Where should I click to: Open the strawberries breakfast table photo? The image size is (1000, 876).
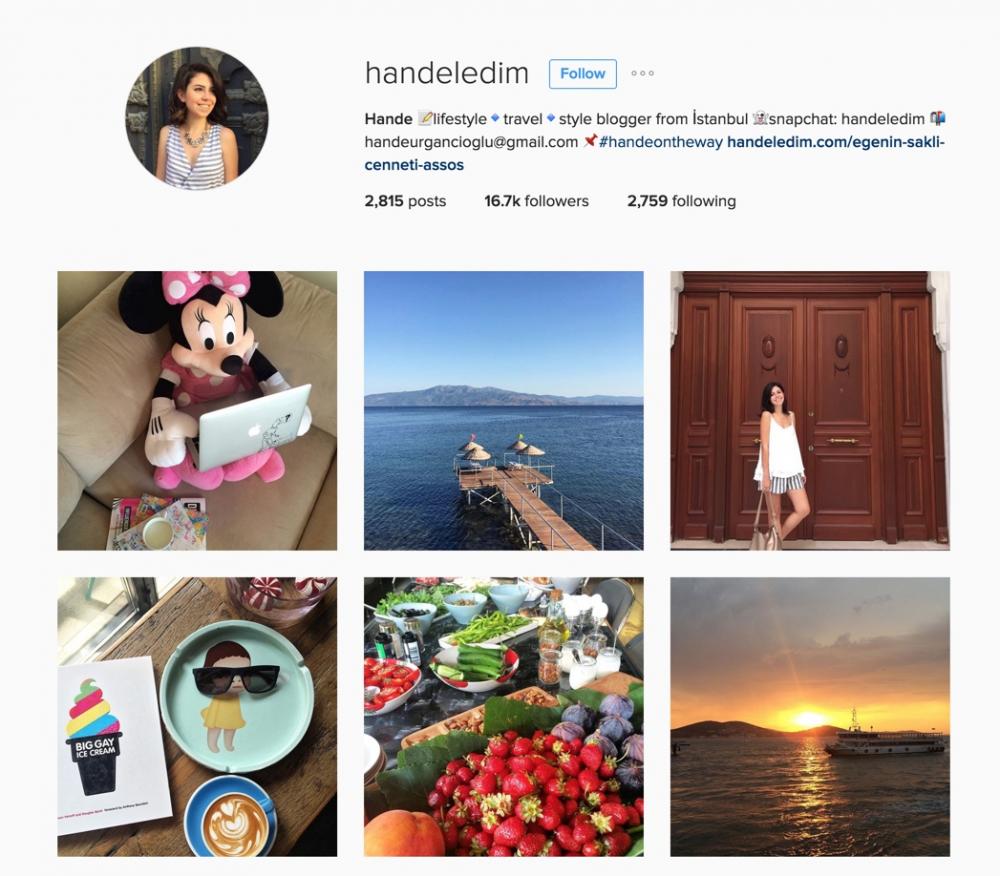(x=503, y=717)
